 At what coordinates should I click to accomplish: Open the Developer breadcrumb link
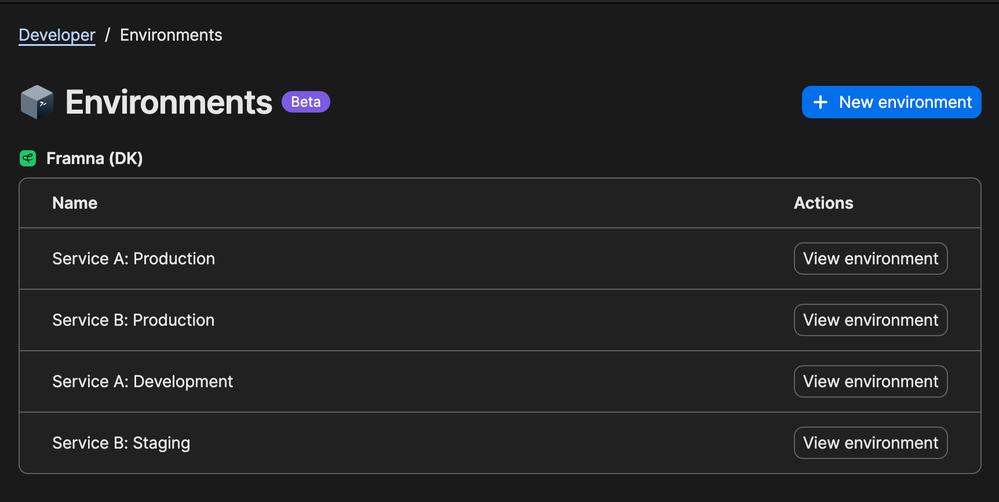point(57,35)
